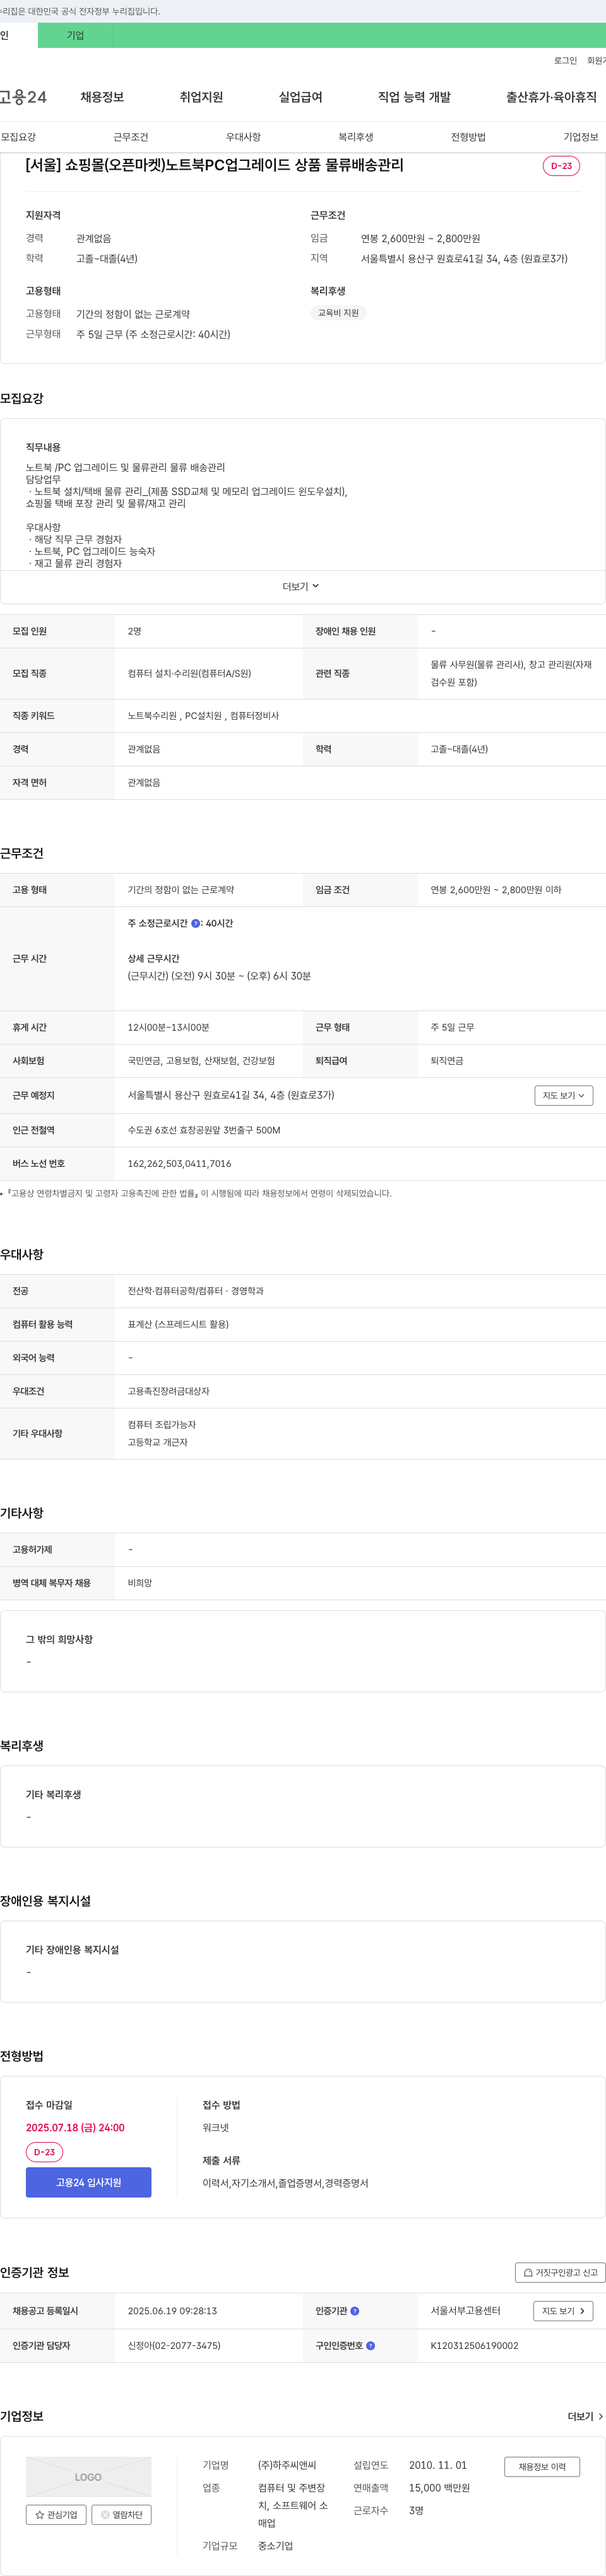The width and height of the screenshot is (606, 2576).
Task: Click the revenue value 15,000 백만원
Action: coord(439,2488)
